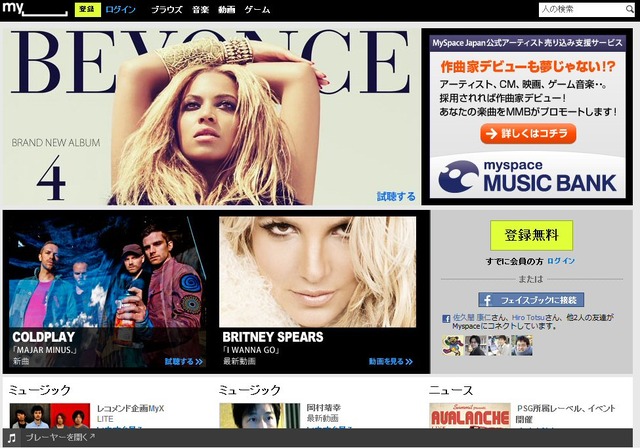Click the ログイン link in top navigation
Image resolution: width=640 pixels, height=448 pixels.
[121, 10]
